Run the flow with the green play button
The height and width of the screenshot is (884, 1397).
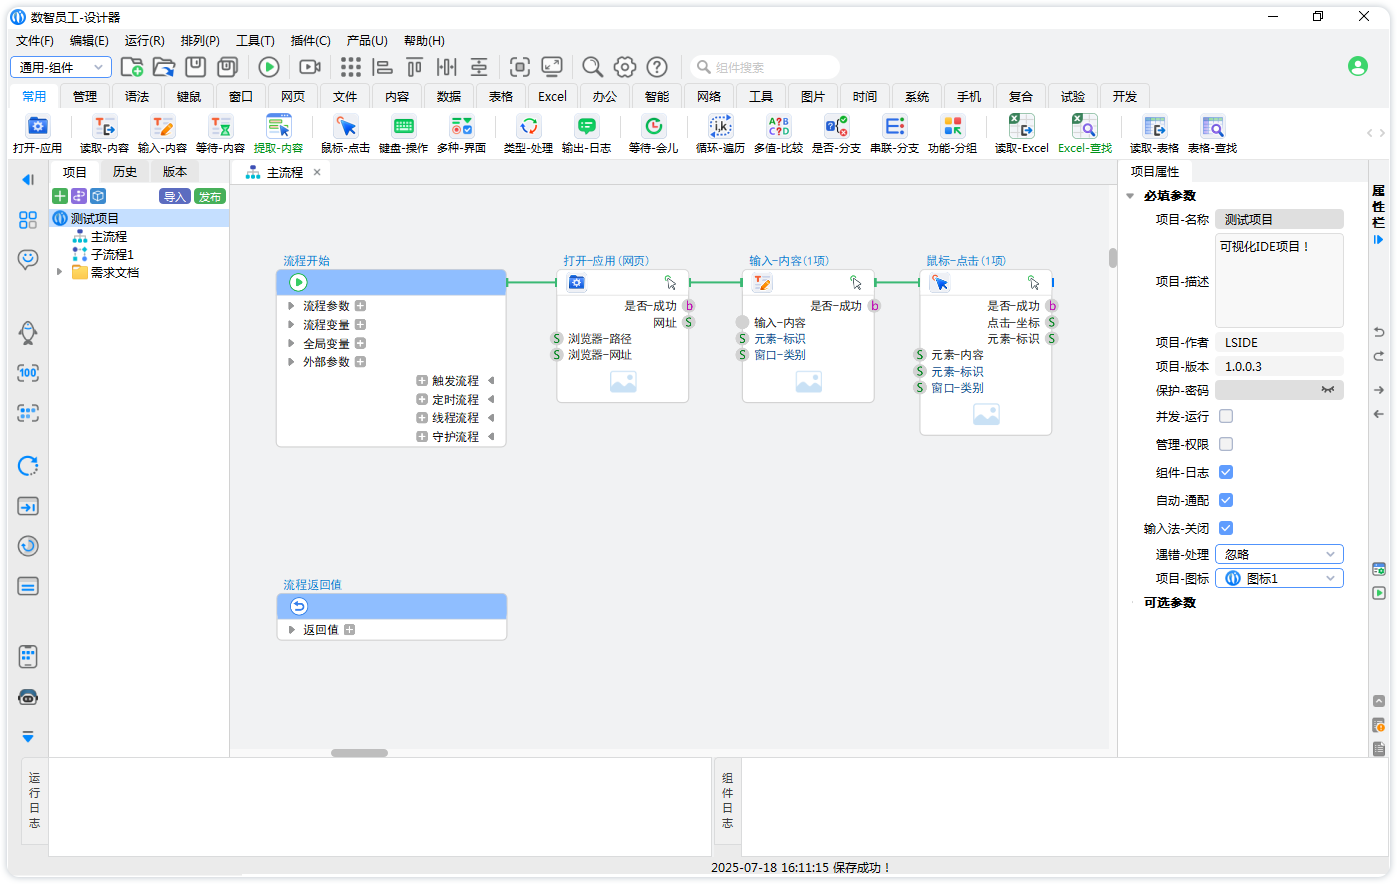[269, 67]
